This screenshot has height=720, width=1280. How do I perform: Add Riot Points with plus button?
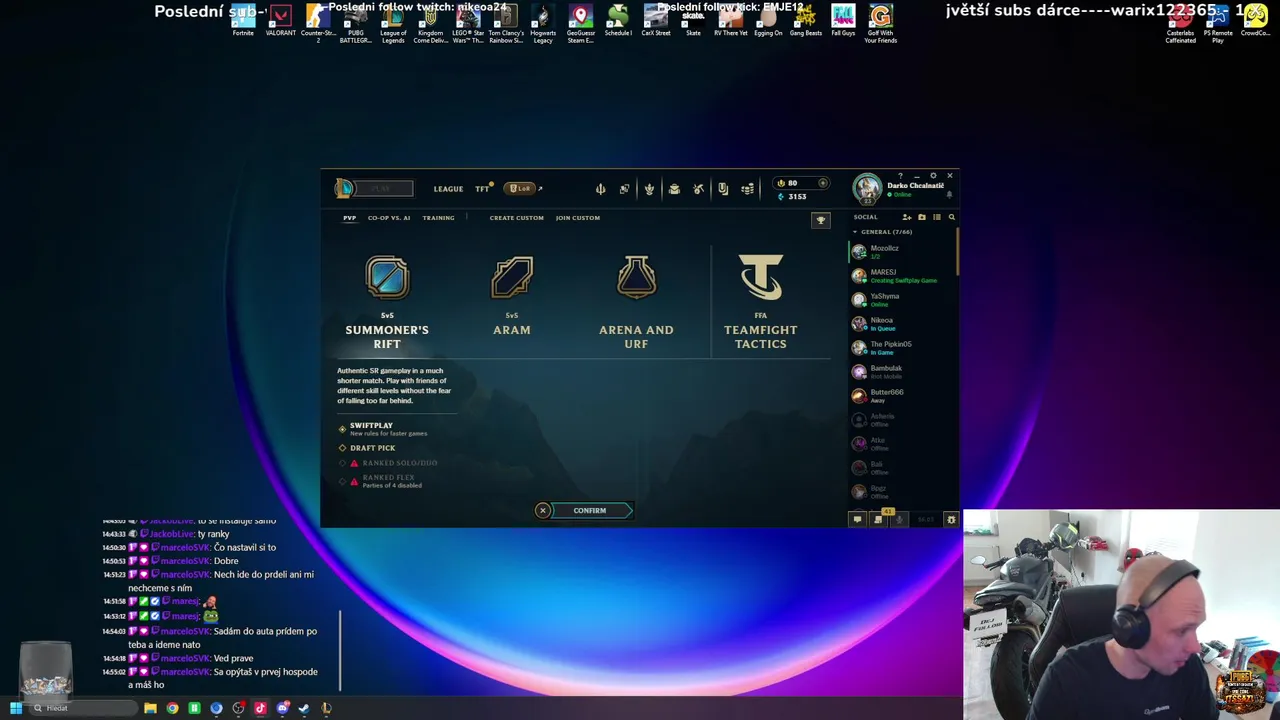pyautogui.click(x=823, y=183)
